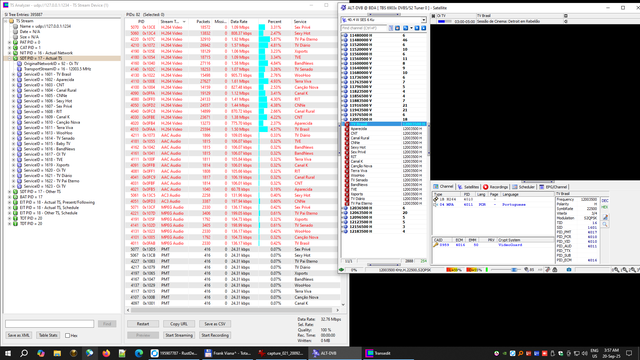Image resolution: width=640 pixels, height=360 pixels.
Task: Click the search text field above Save as XML
Action: [x=49, y=324]
